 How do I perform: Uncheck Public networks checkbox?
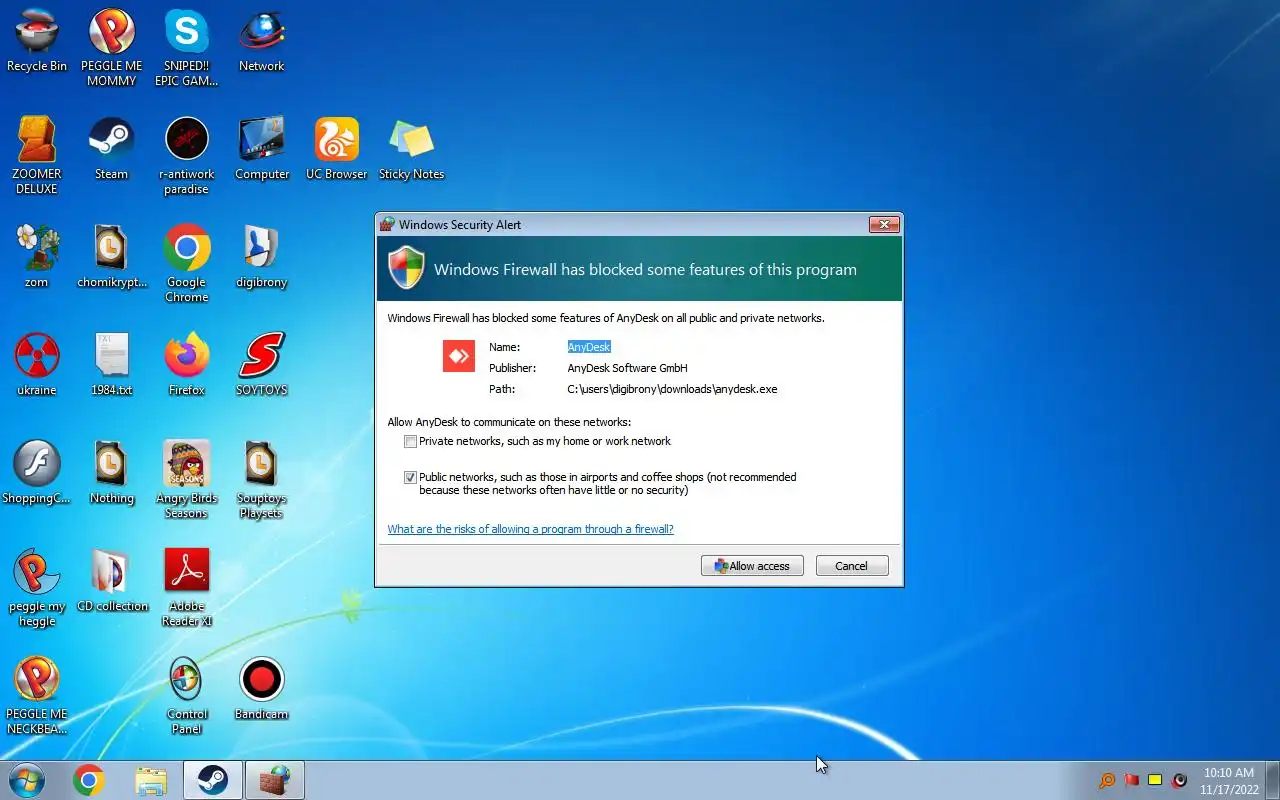coord(410,477)
